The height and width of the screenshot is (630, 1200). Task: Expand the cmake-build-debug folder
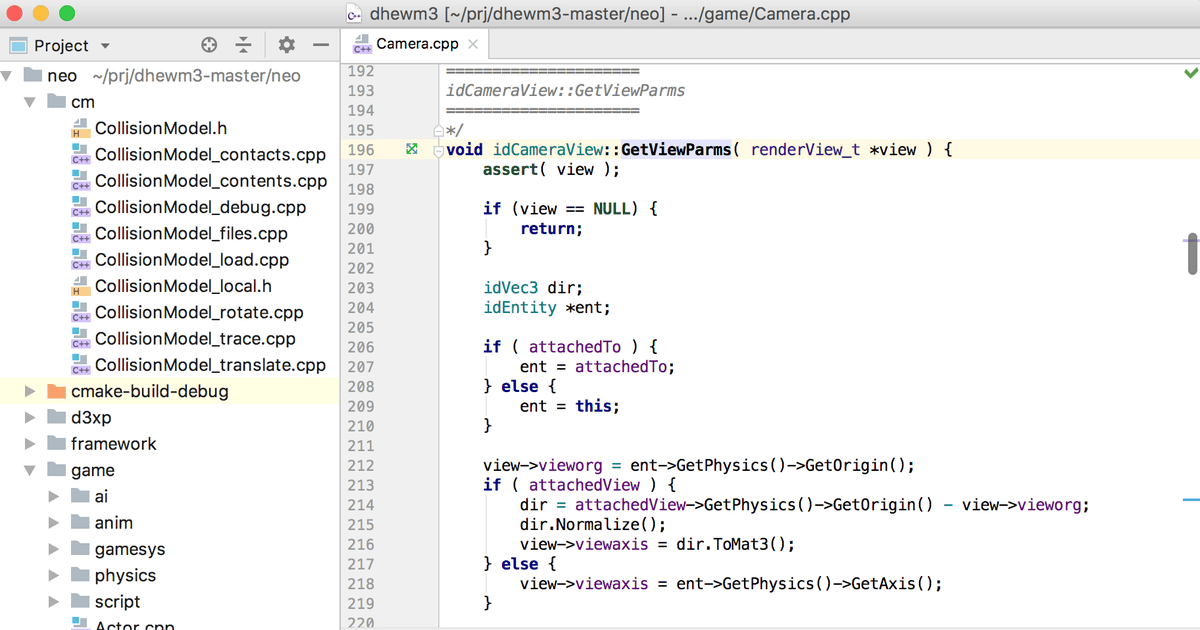pyautogui.click(x=30, y=391)
